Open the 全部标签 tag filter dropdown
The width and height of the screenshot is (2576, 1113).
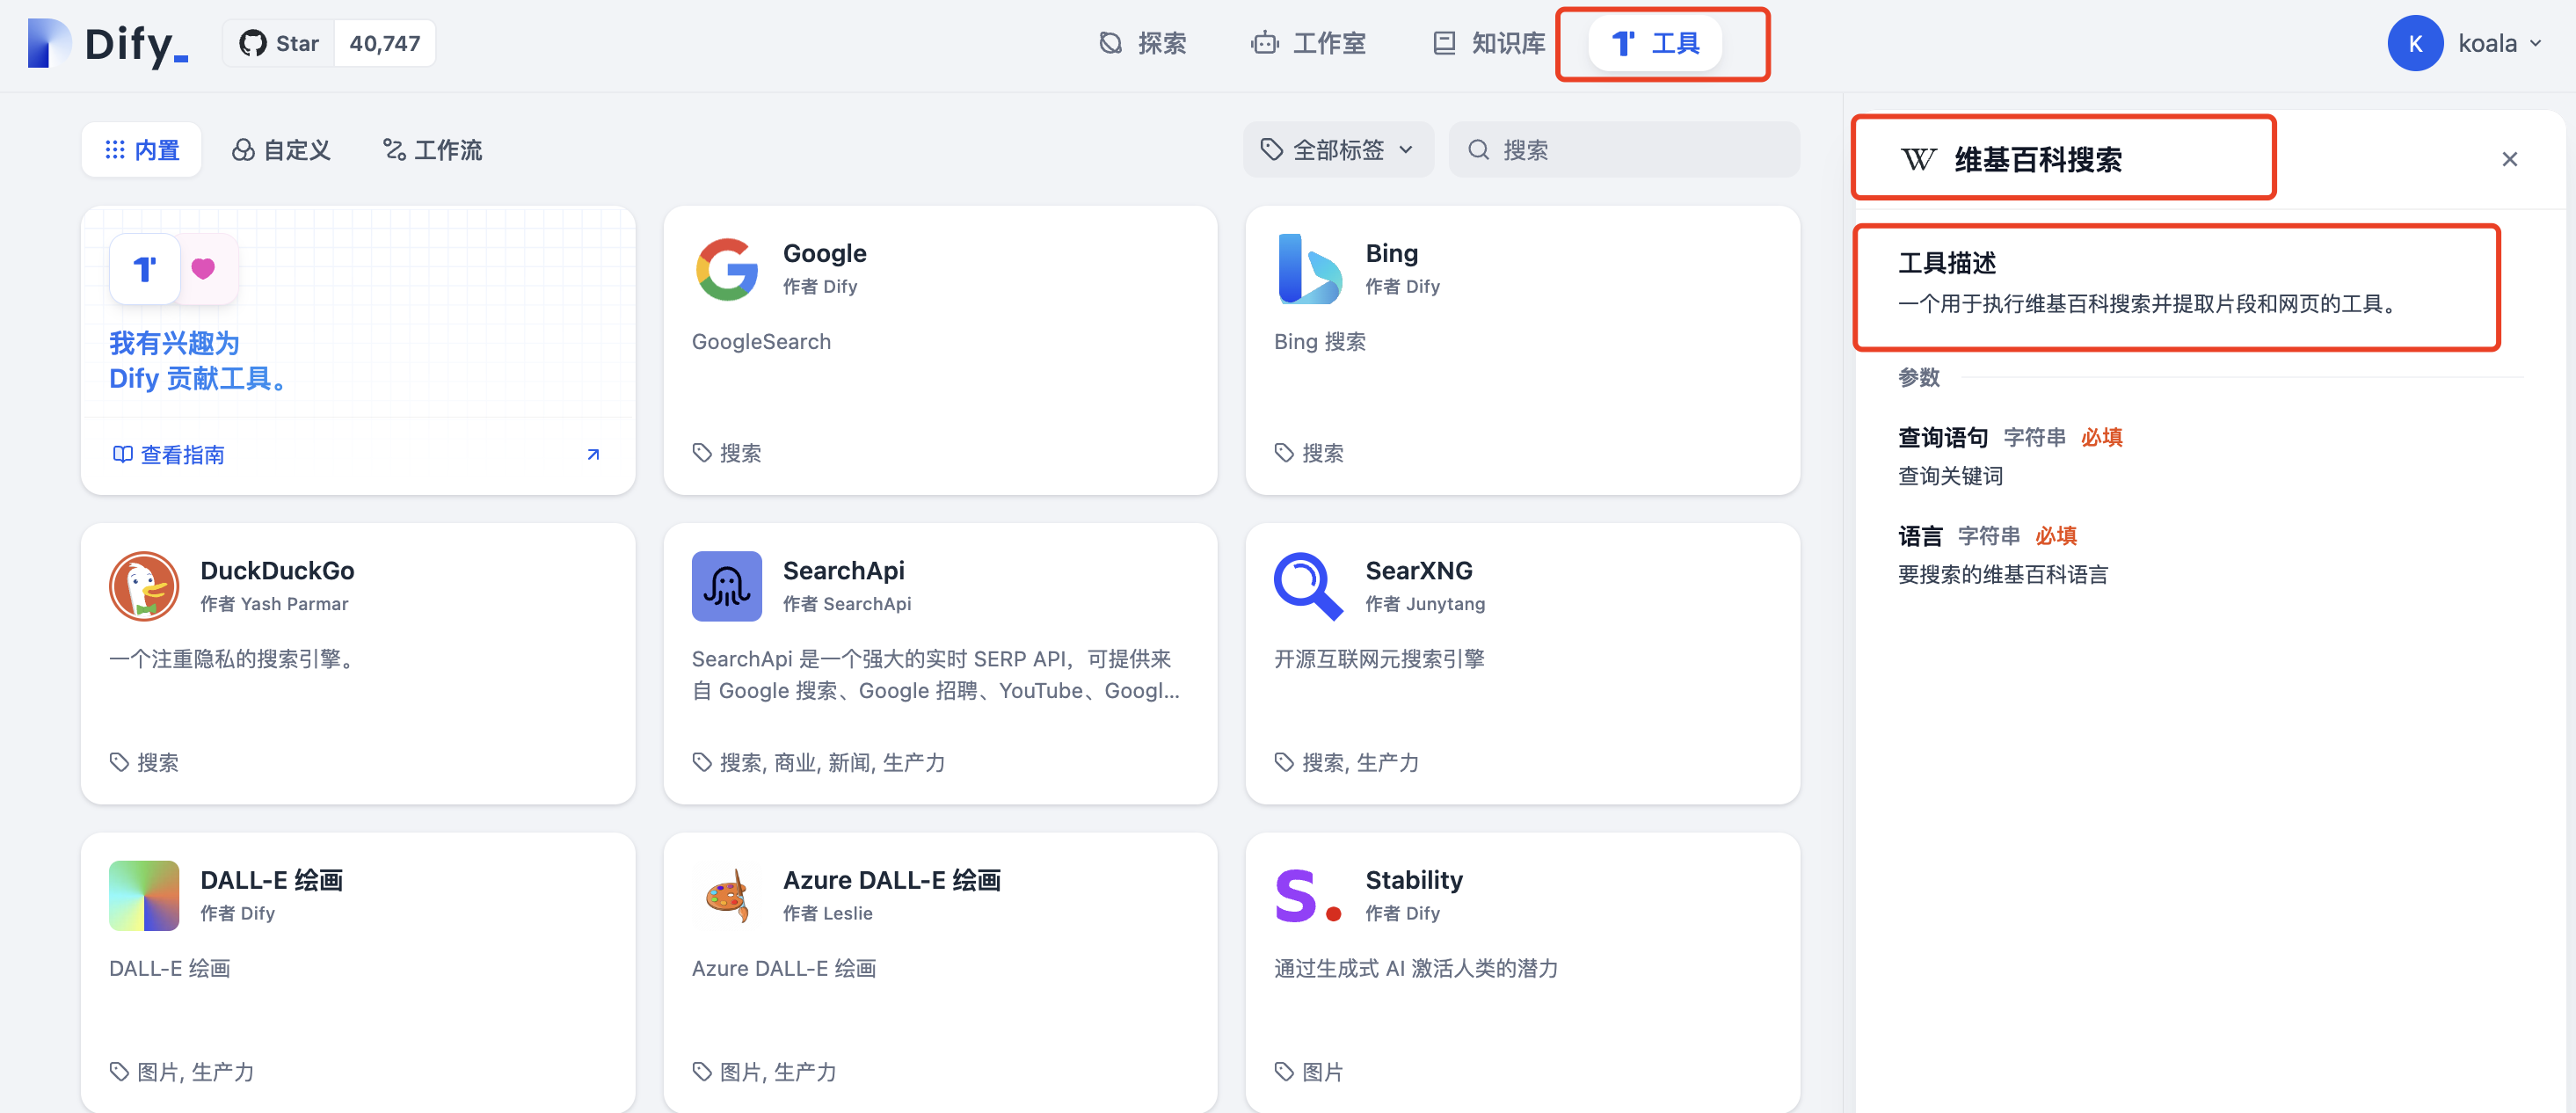coord(1338,150)
